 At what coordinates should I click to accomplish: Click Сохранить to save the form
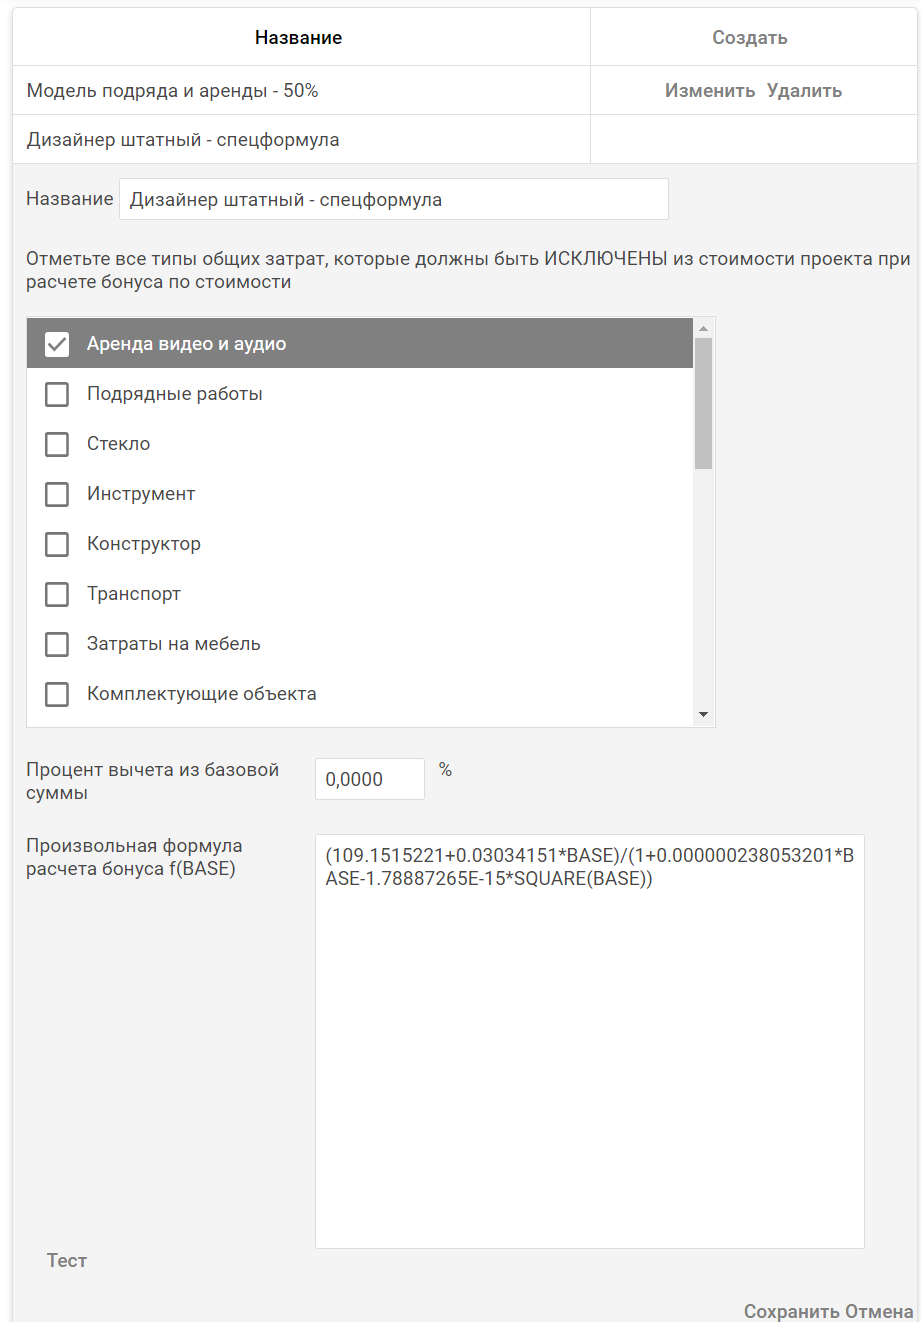(791, 1311)
